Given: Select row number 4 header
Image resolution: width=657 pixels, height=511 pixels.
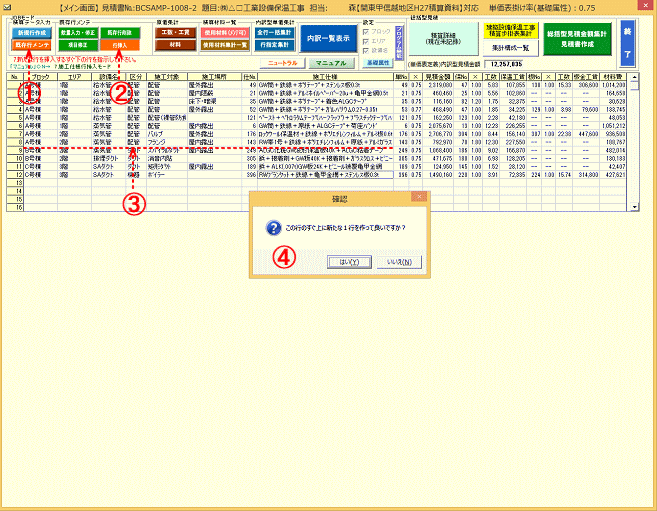Looking at the screenshot, I should 15,109.
